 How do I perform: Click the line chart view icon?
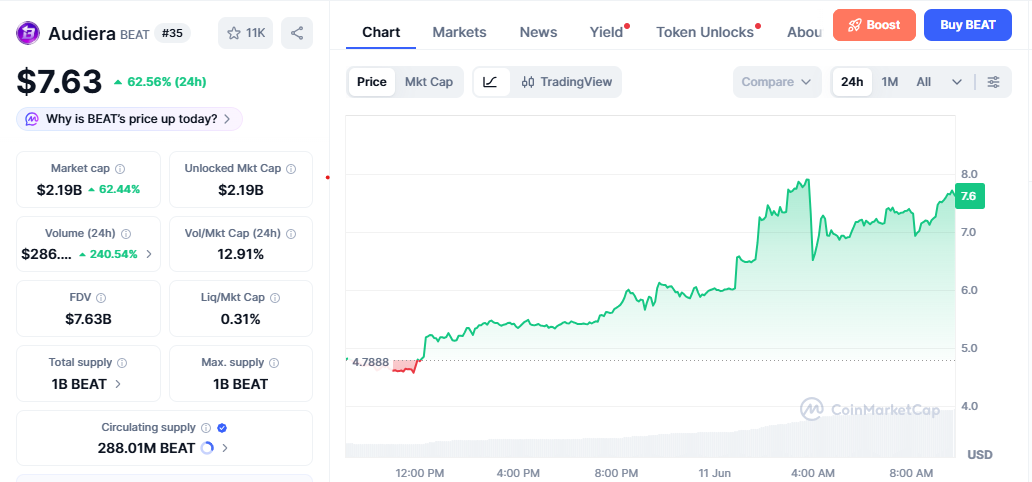[490, 82]
